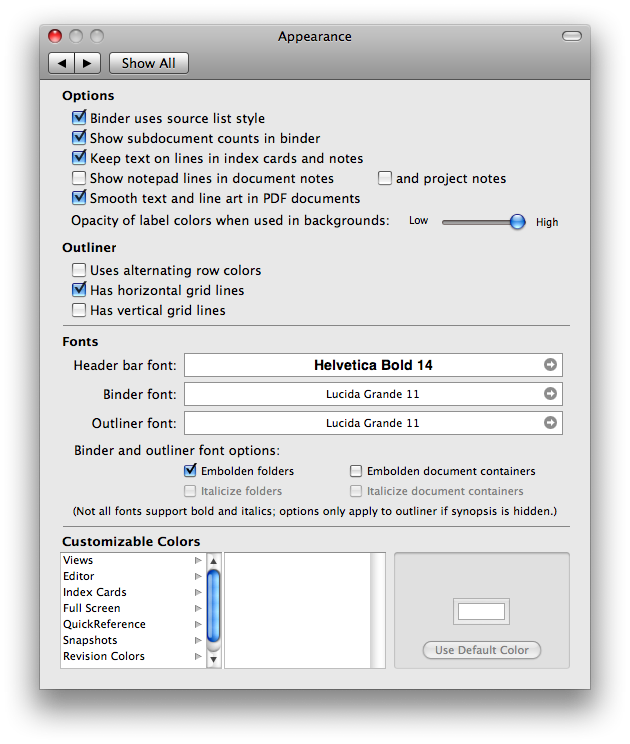
Task: Select Views in Customizable Colors list
Action: pos(79,560)
